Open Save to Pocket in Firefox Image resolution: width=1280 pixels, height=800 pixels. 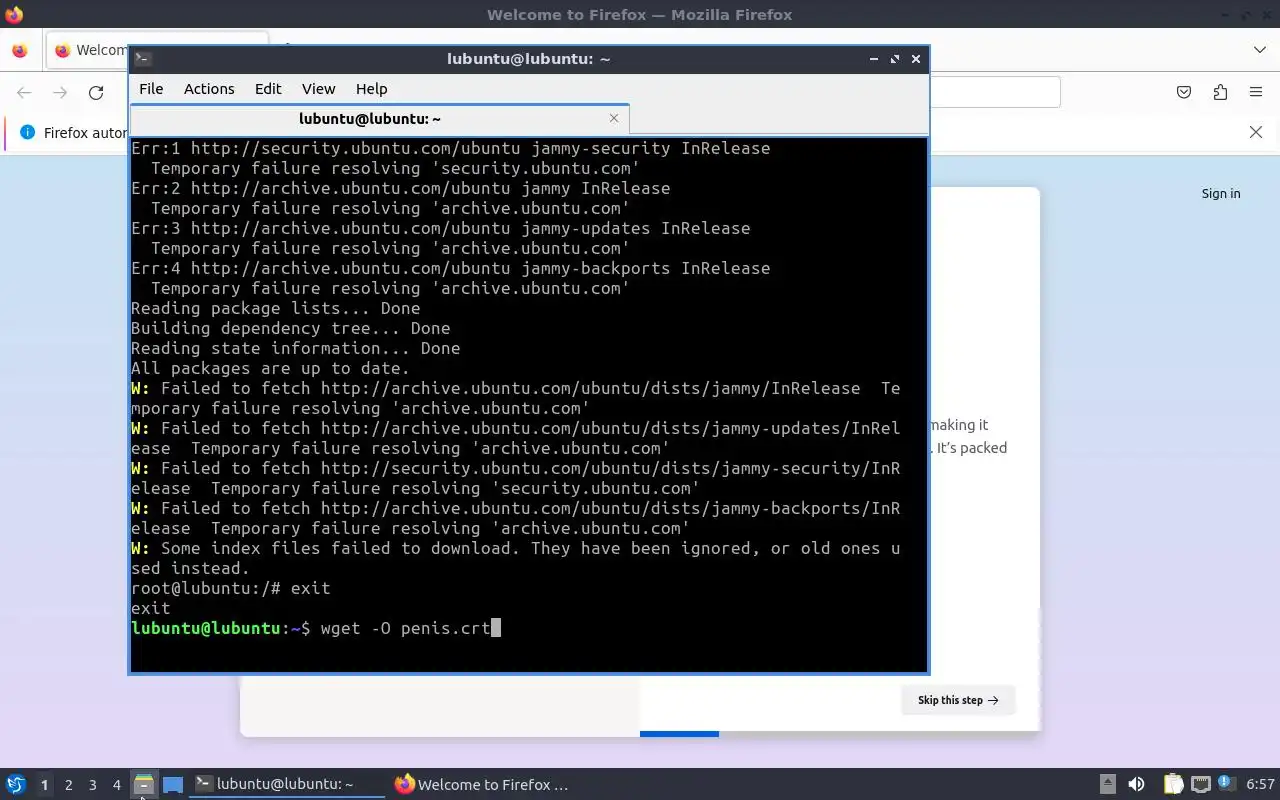pyautogui.click(x=1184, y=92)
